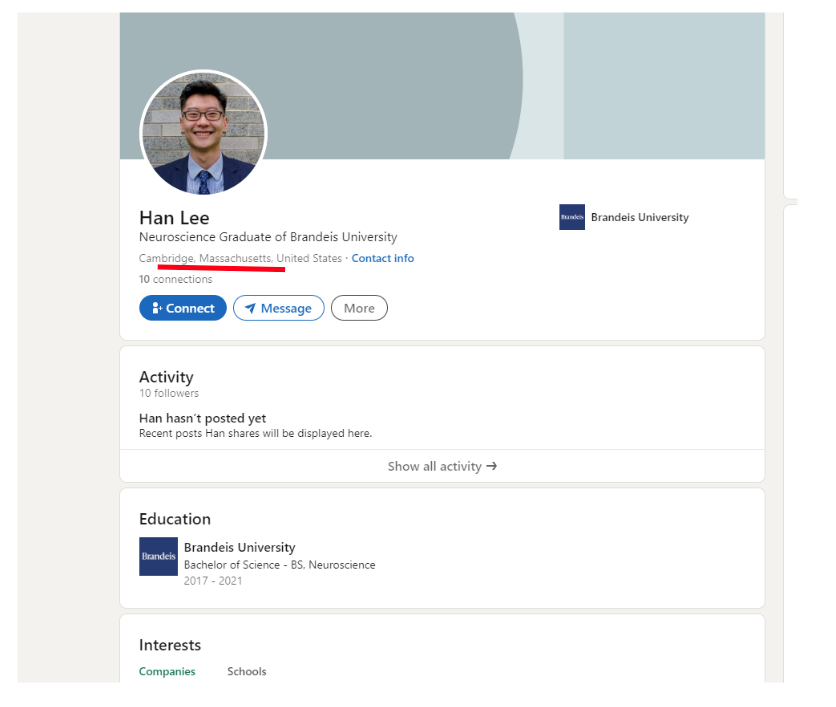Open Brandeis University entry under Education
Screen dimensions: 836x707
239,548
